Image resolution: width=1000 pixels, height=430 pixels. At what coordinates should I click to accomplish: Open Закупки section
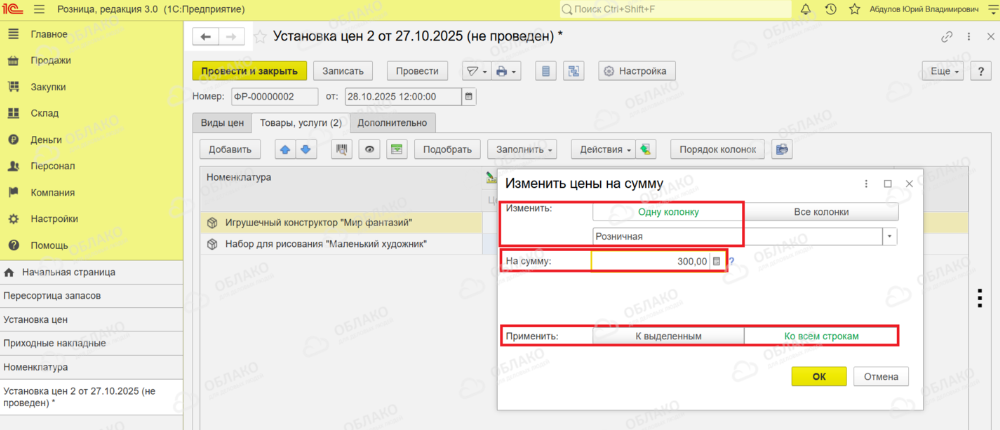click(48, 87)
